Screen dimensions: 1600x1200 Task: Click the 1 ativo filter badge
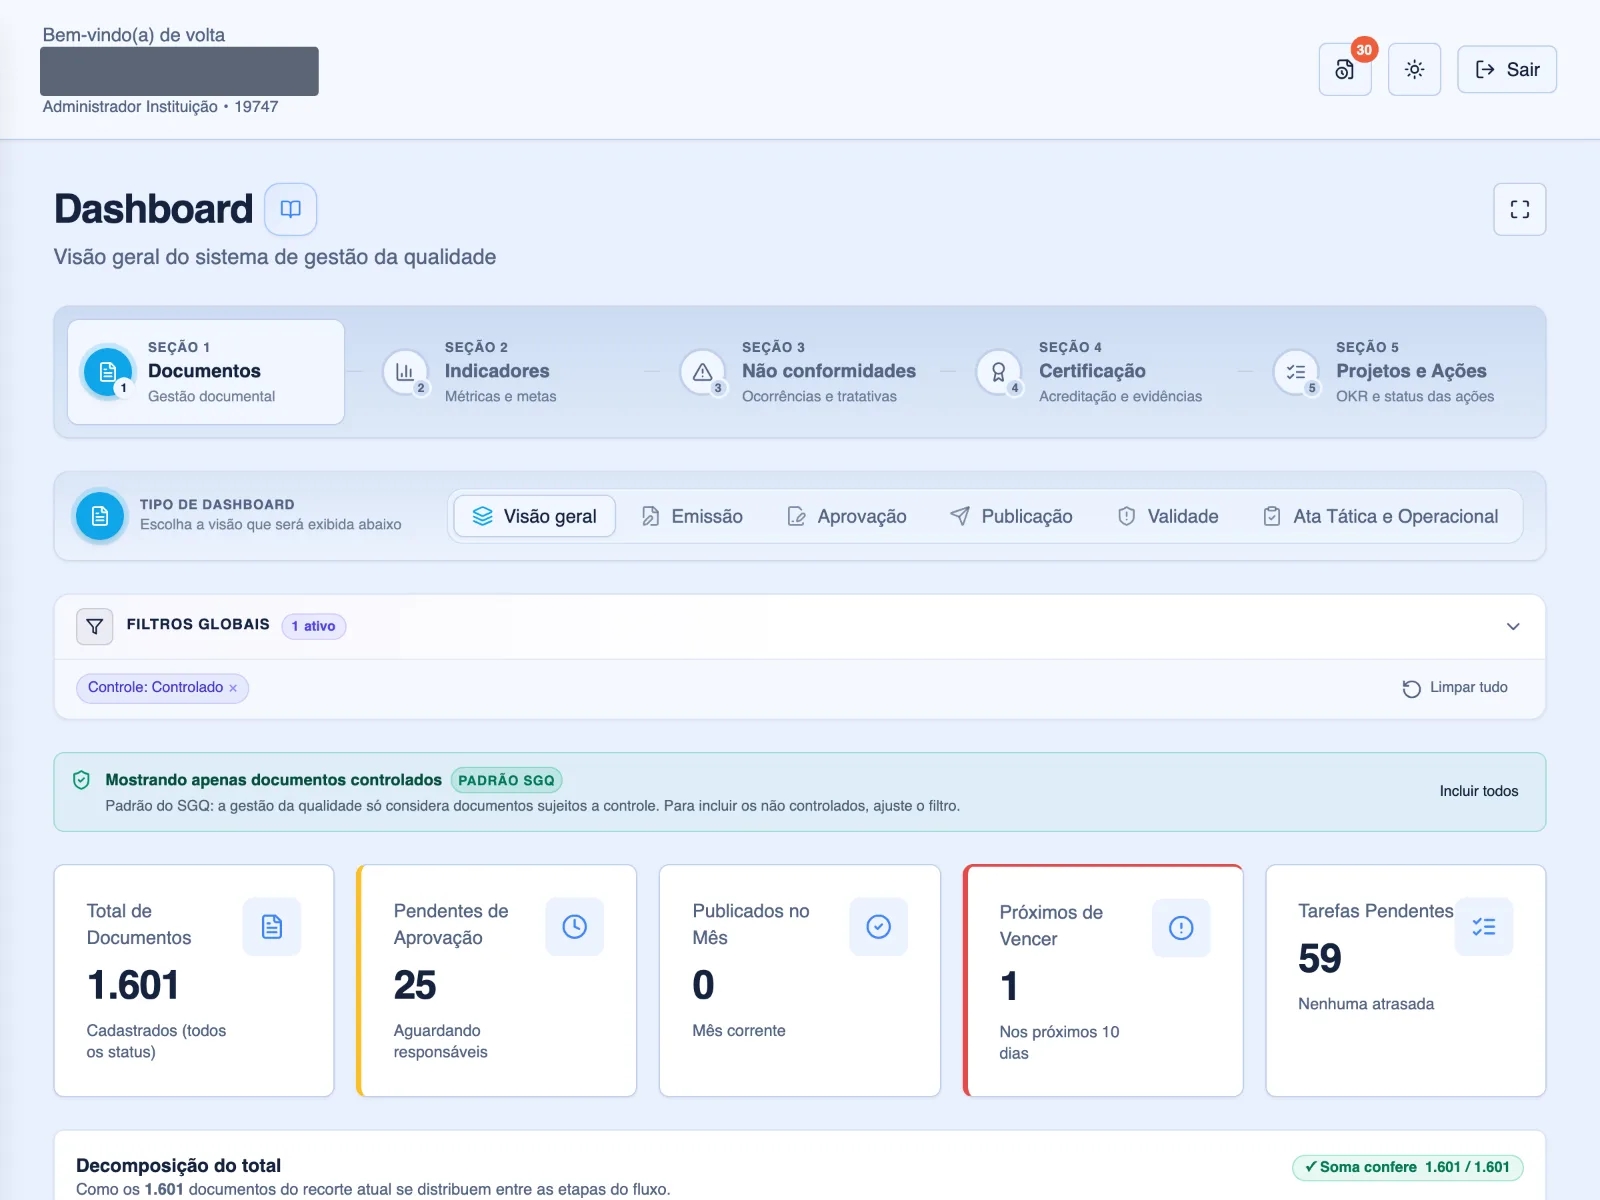coord(314,626)
